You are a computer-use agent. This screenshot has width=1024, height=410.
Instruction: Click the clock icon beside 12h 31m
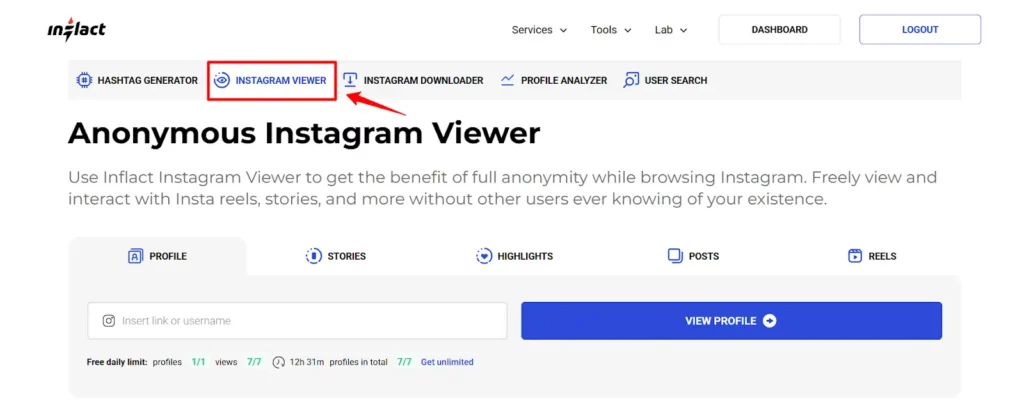[279, 362]
